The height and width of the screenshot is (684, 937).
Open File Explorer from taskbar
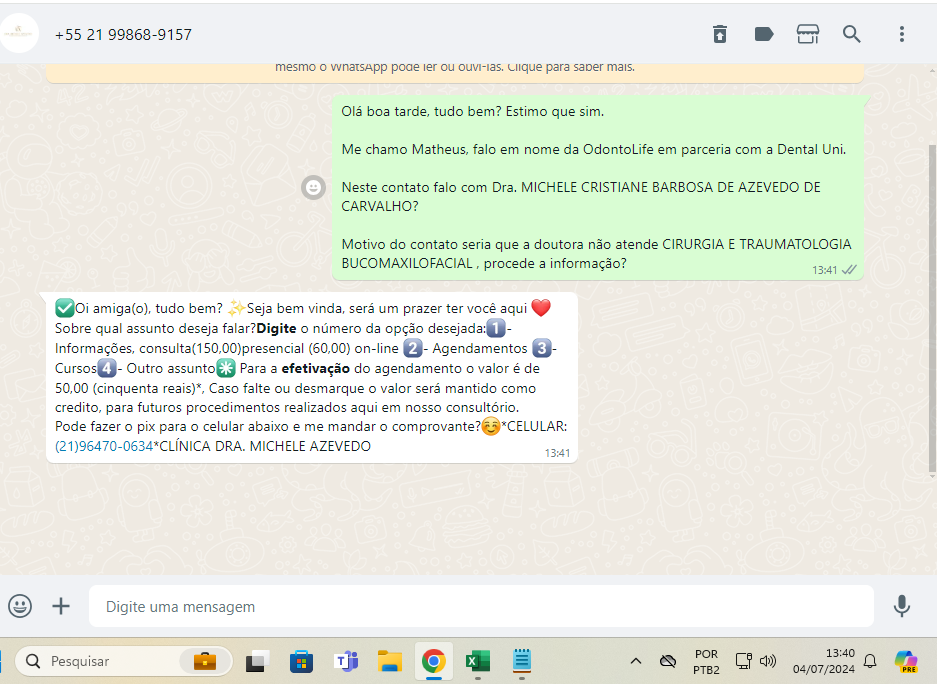[390, 661]
